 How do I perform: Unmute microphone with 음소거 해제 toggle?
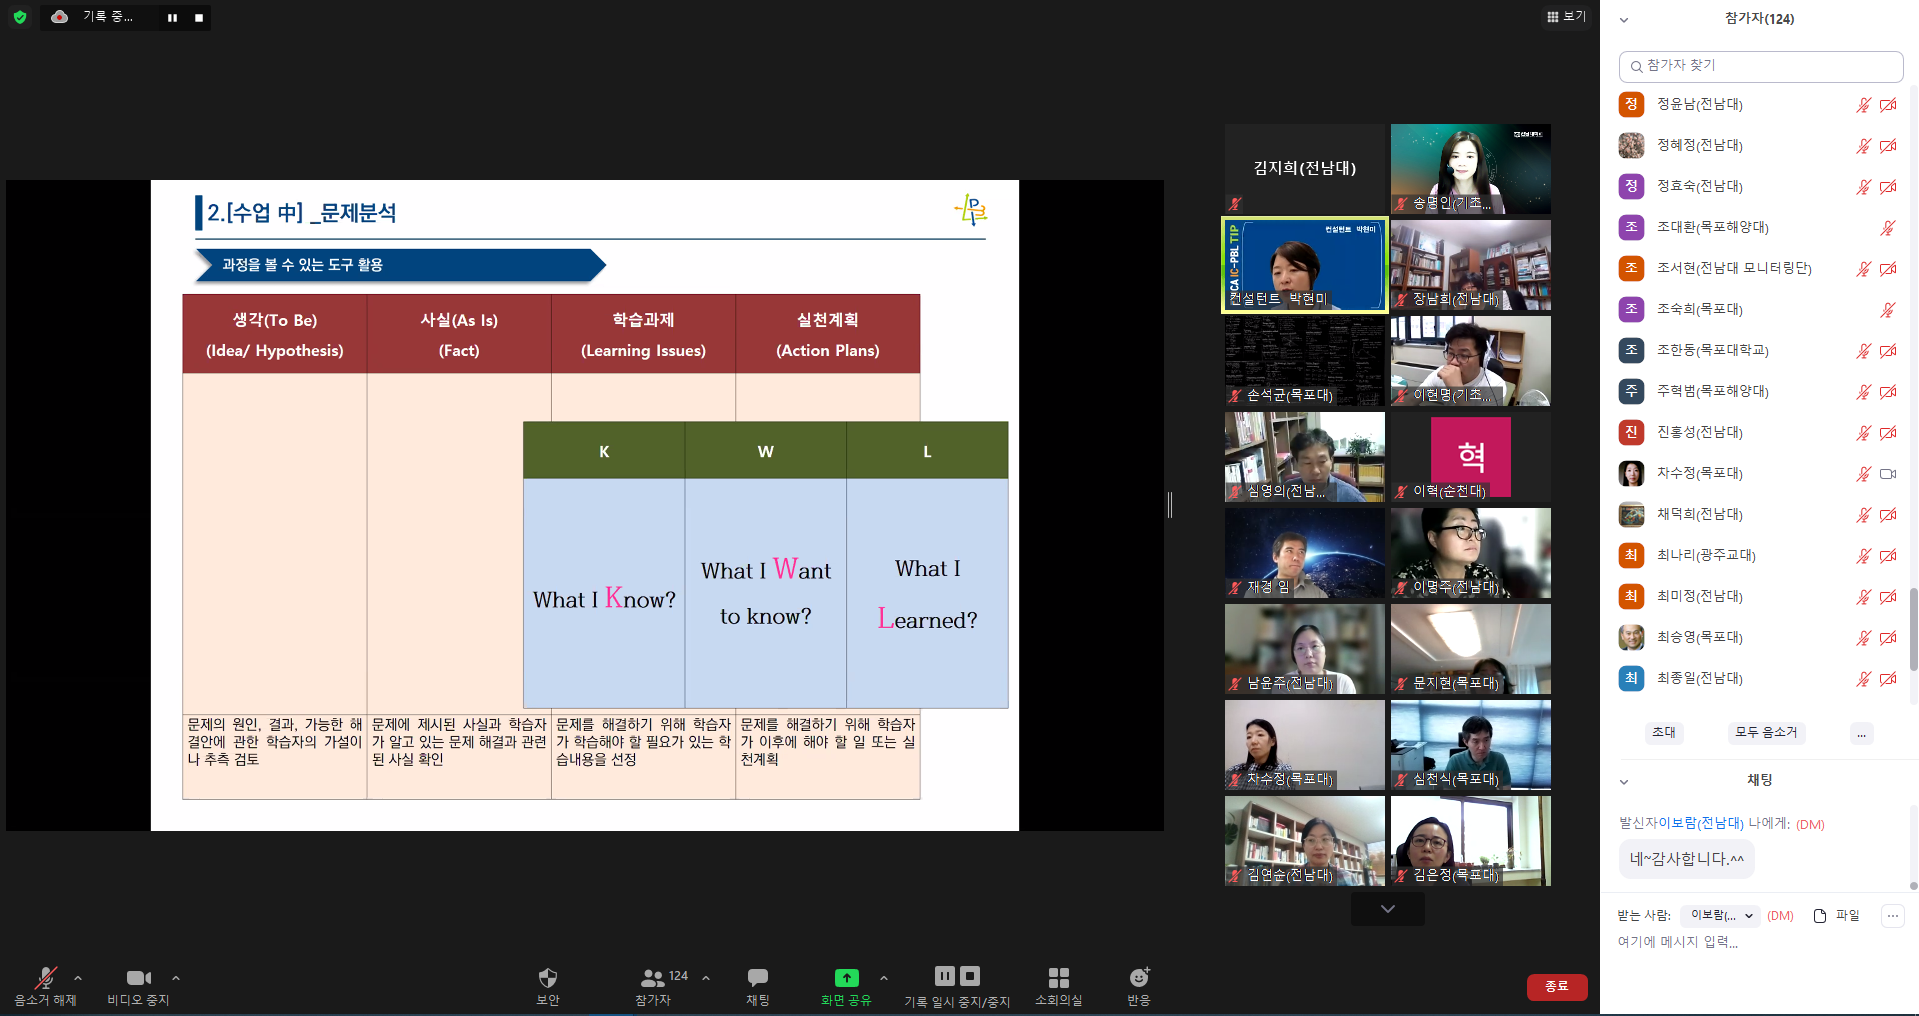point(45,978)
